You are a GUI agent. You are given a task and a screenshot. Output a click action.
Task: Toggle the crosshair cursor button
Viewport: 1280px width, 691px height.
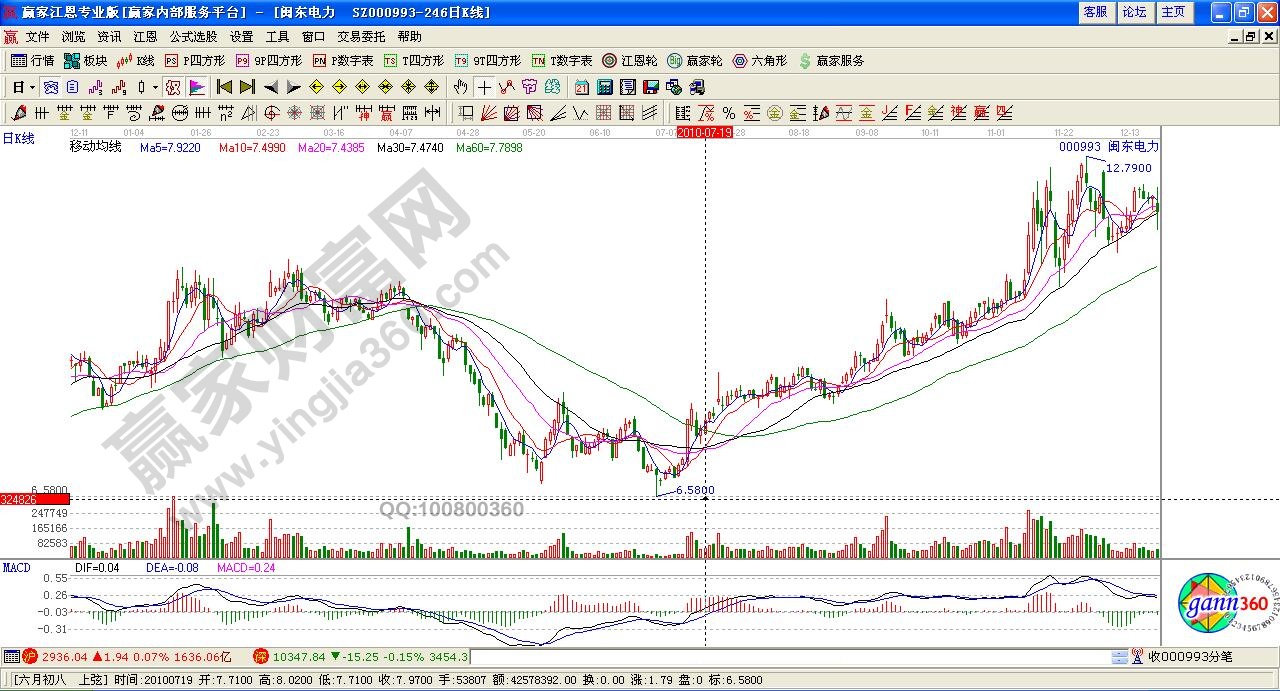484,87
